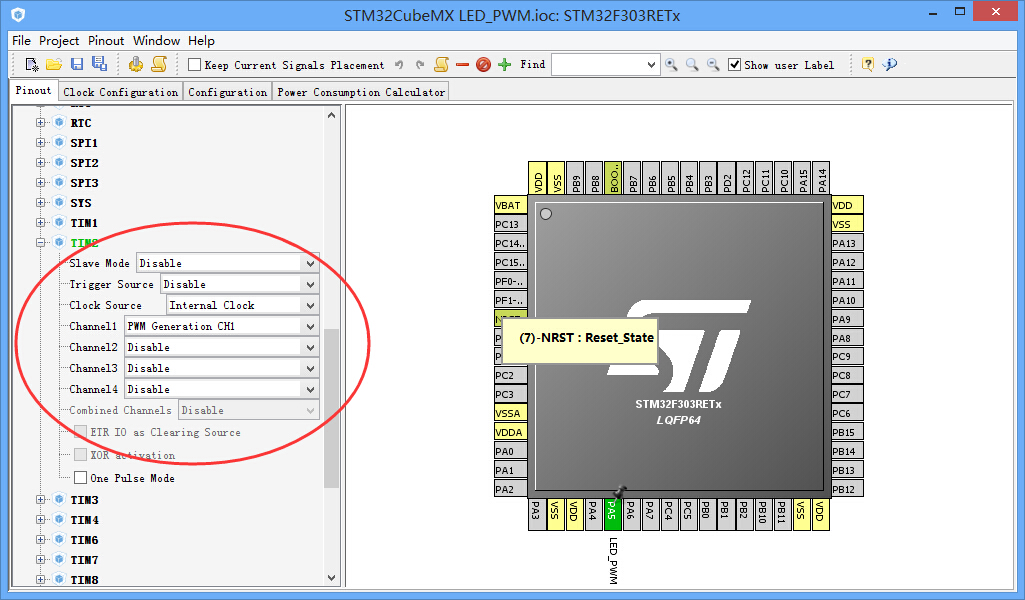Screen dimensions: 1025x600
Task: Click the red minus icon
Action: coord(462,65)
